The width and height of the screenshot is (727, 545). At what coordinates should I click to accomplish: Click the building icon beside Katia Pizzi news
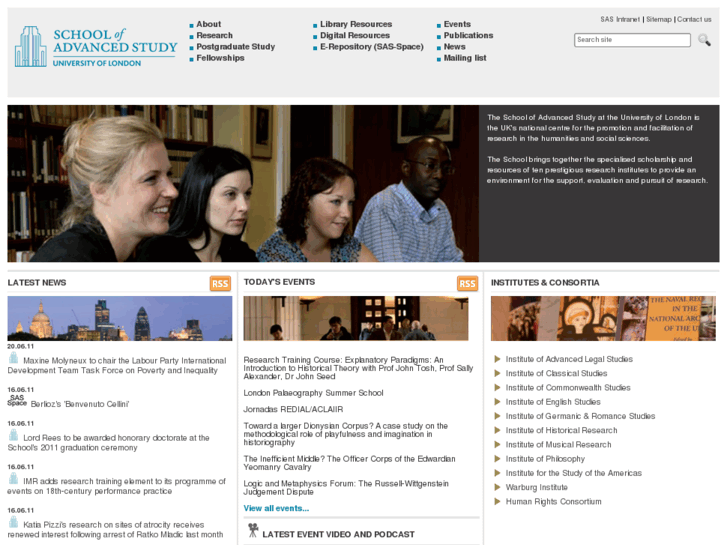click(x=14, y=522)
